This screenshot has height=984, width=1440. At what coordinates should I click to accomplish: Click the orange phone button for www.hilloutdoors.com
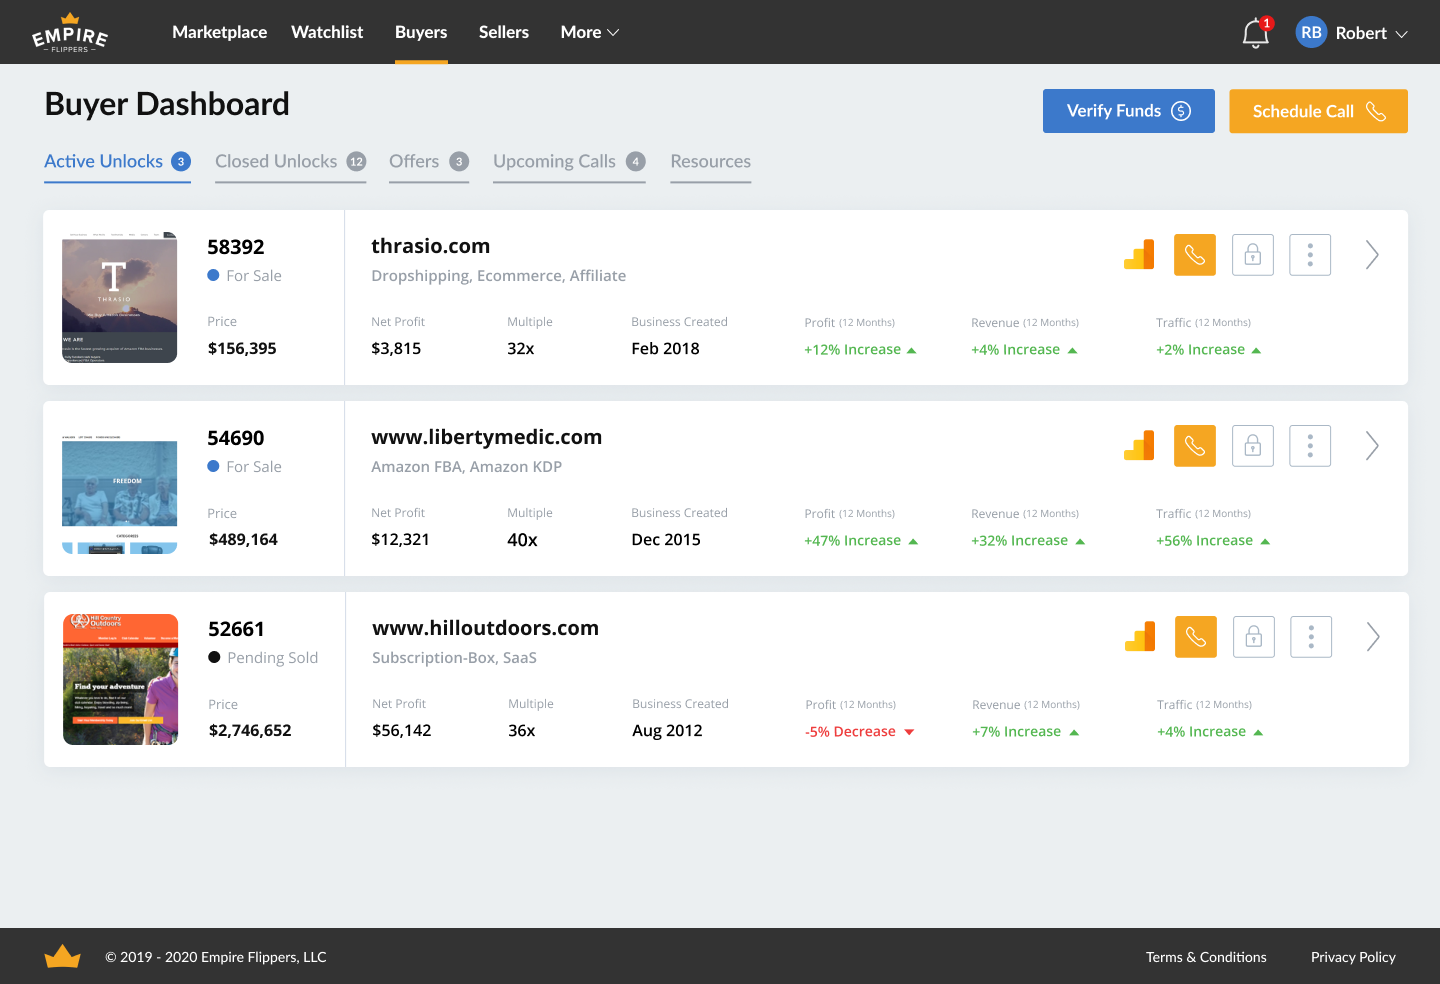coord(1196,637)
